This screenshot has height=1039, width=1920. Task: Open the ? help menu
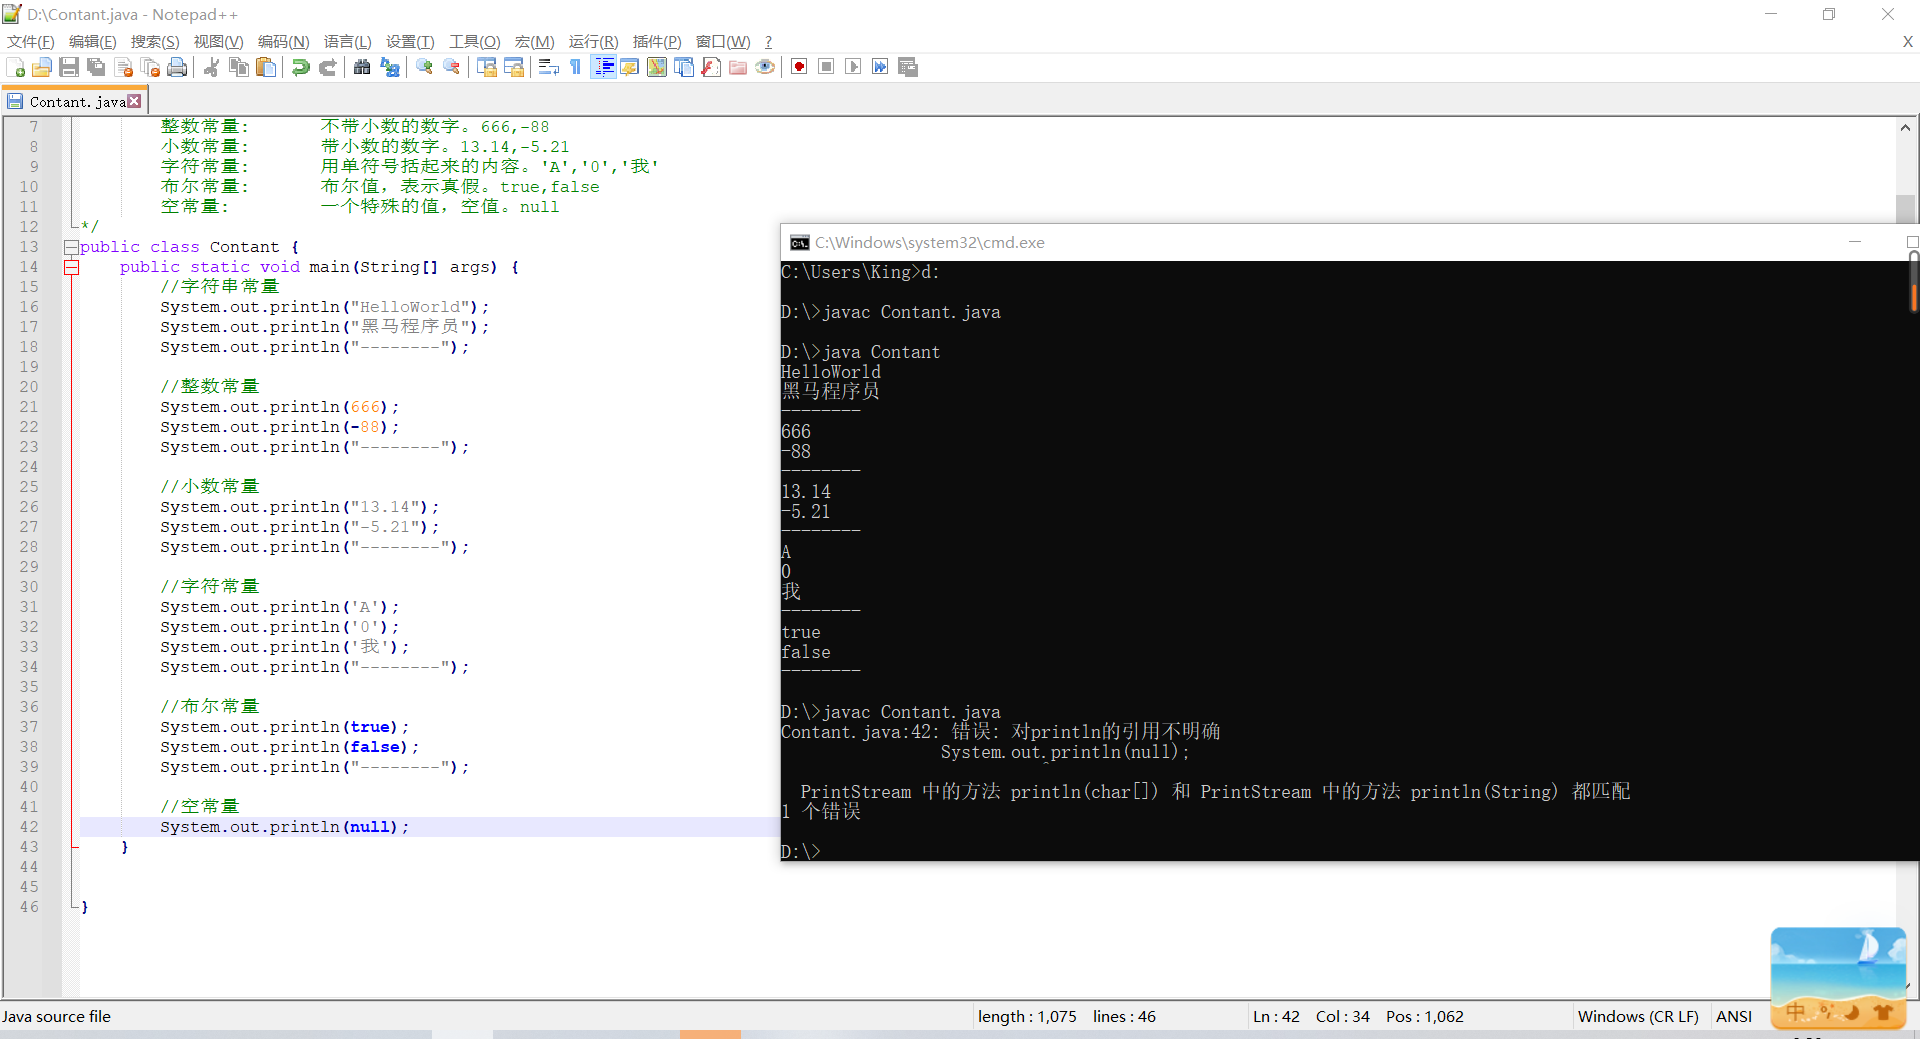[x=768, y=41]
